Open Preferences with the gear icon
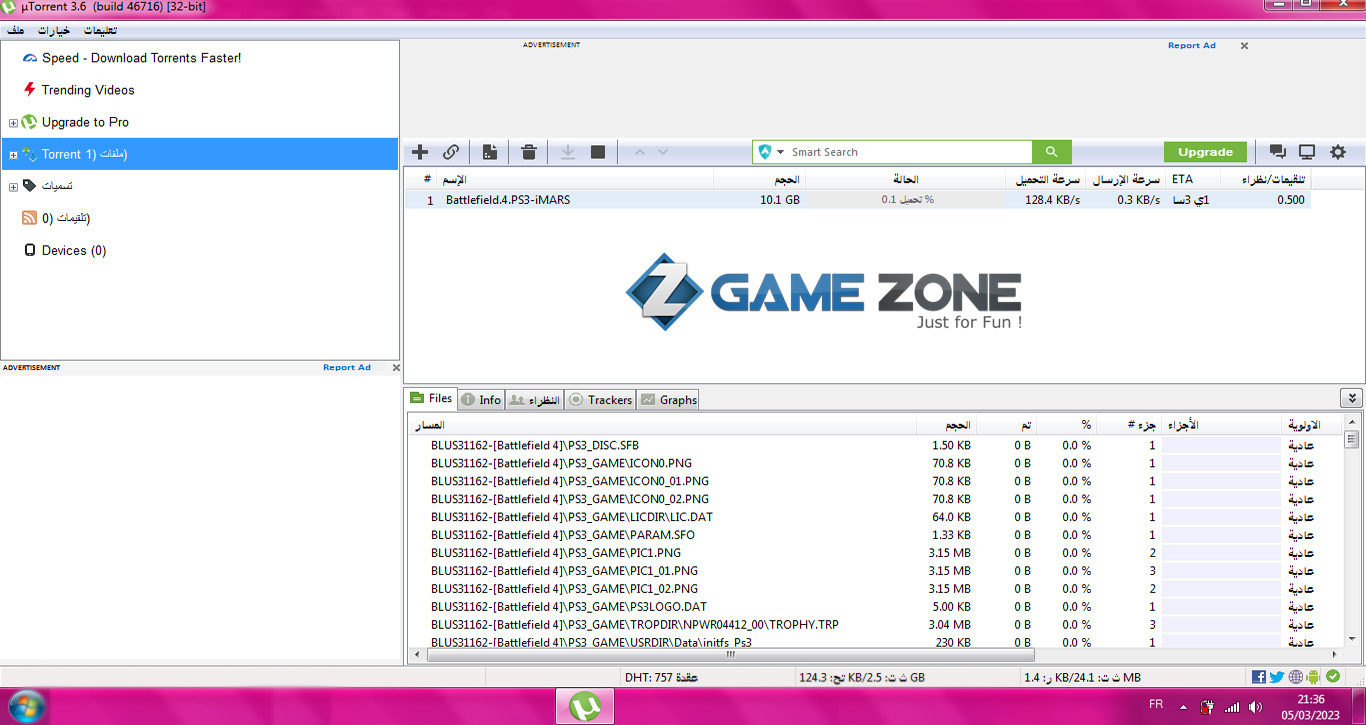This screenshot has width=1366, height=725. pyautogui.click(x=1338, y=152)
